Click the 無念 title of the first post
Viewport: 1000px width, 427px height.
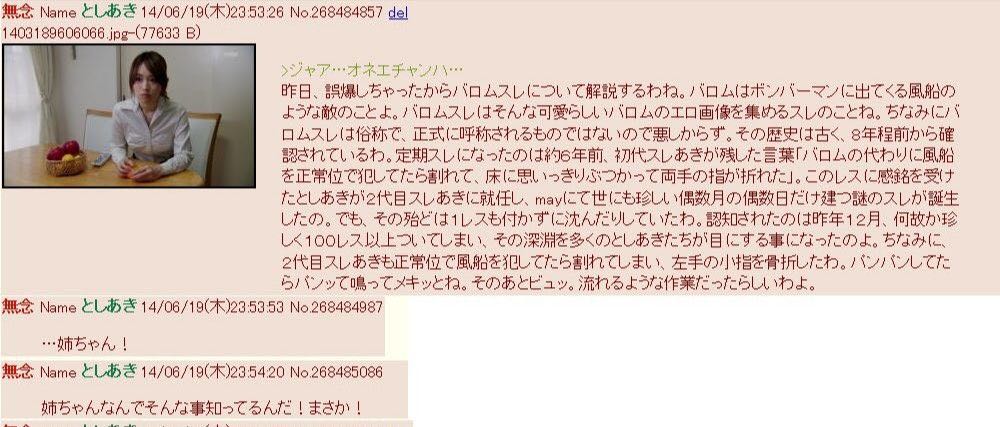coord(18,11)
